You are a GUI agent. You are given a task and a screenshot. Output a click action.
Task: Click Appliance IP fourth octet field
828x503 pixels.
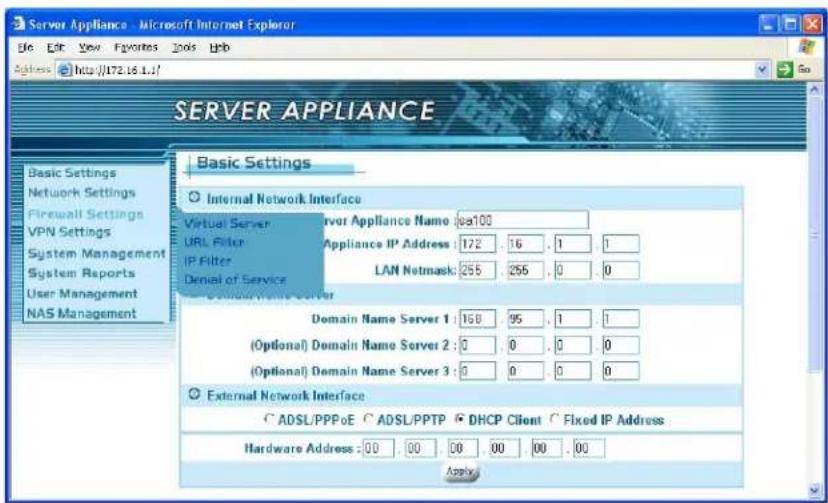pos(620,244)
